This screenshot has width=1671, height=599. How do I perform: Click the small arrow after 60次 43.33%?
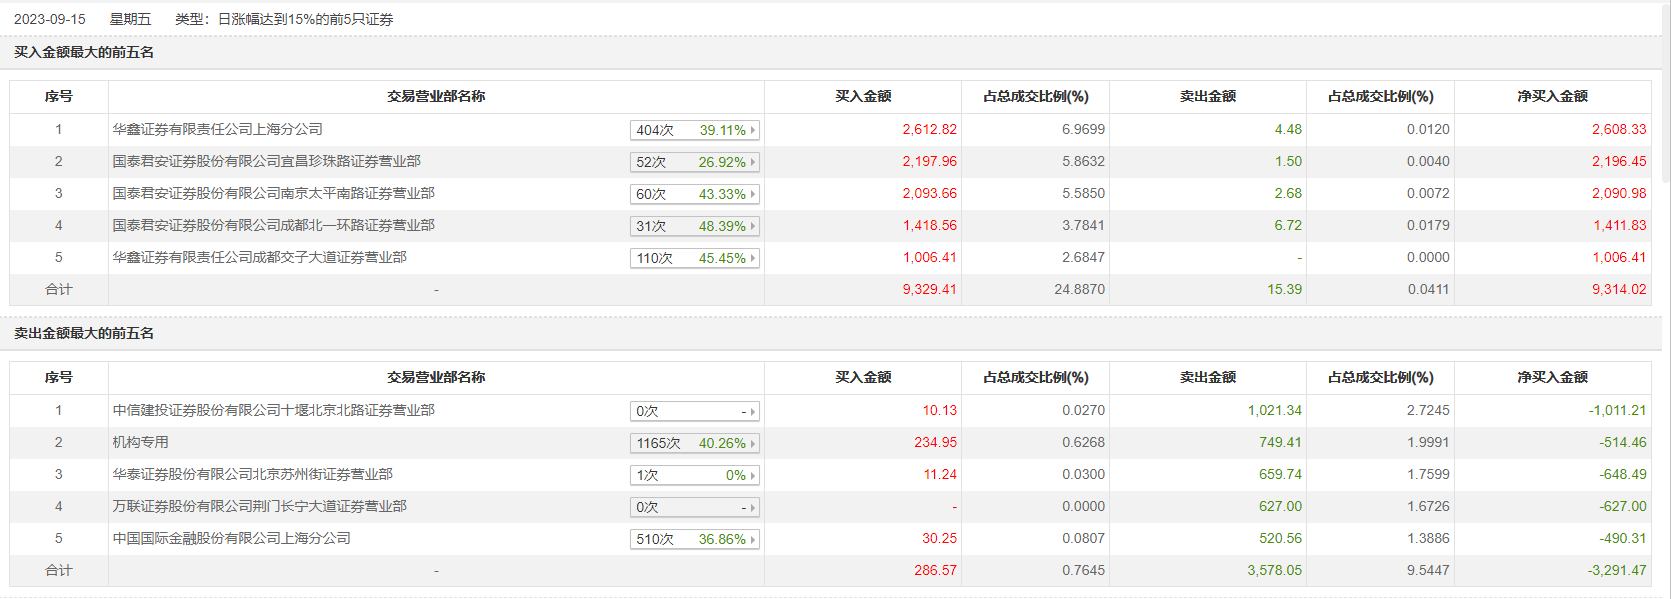752,194
